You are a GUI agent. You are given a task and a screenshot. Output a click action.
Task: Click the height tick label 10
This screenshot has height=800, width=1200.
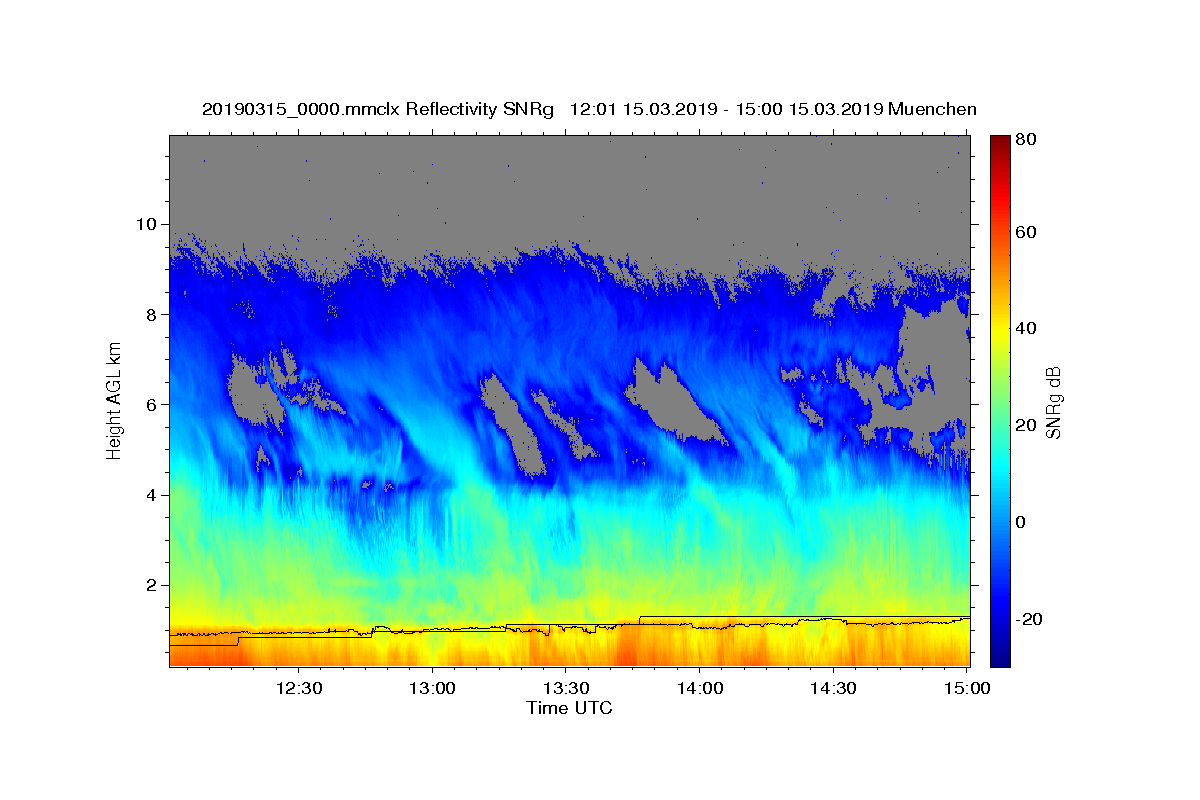point(148,224)
